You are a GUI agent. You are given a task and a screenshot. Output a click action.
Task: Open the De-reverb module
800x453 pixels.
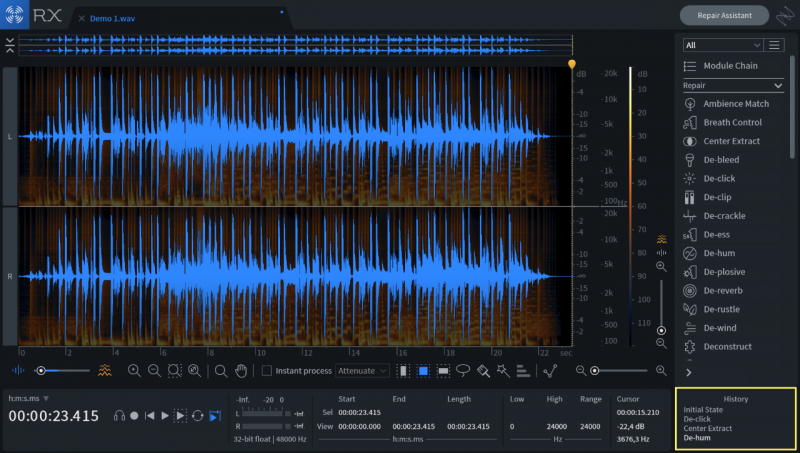point(713,291)
